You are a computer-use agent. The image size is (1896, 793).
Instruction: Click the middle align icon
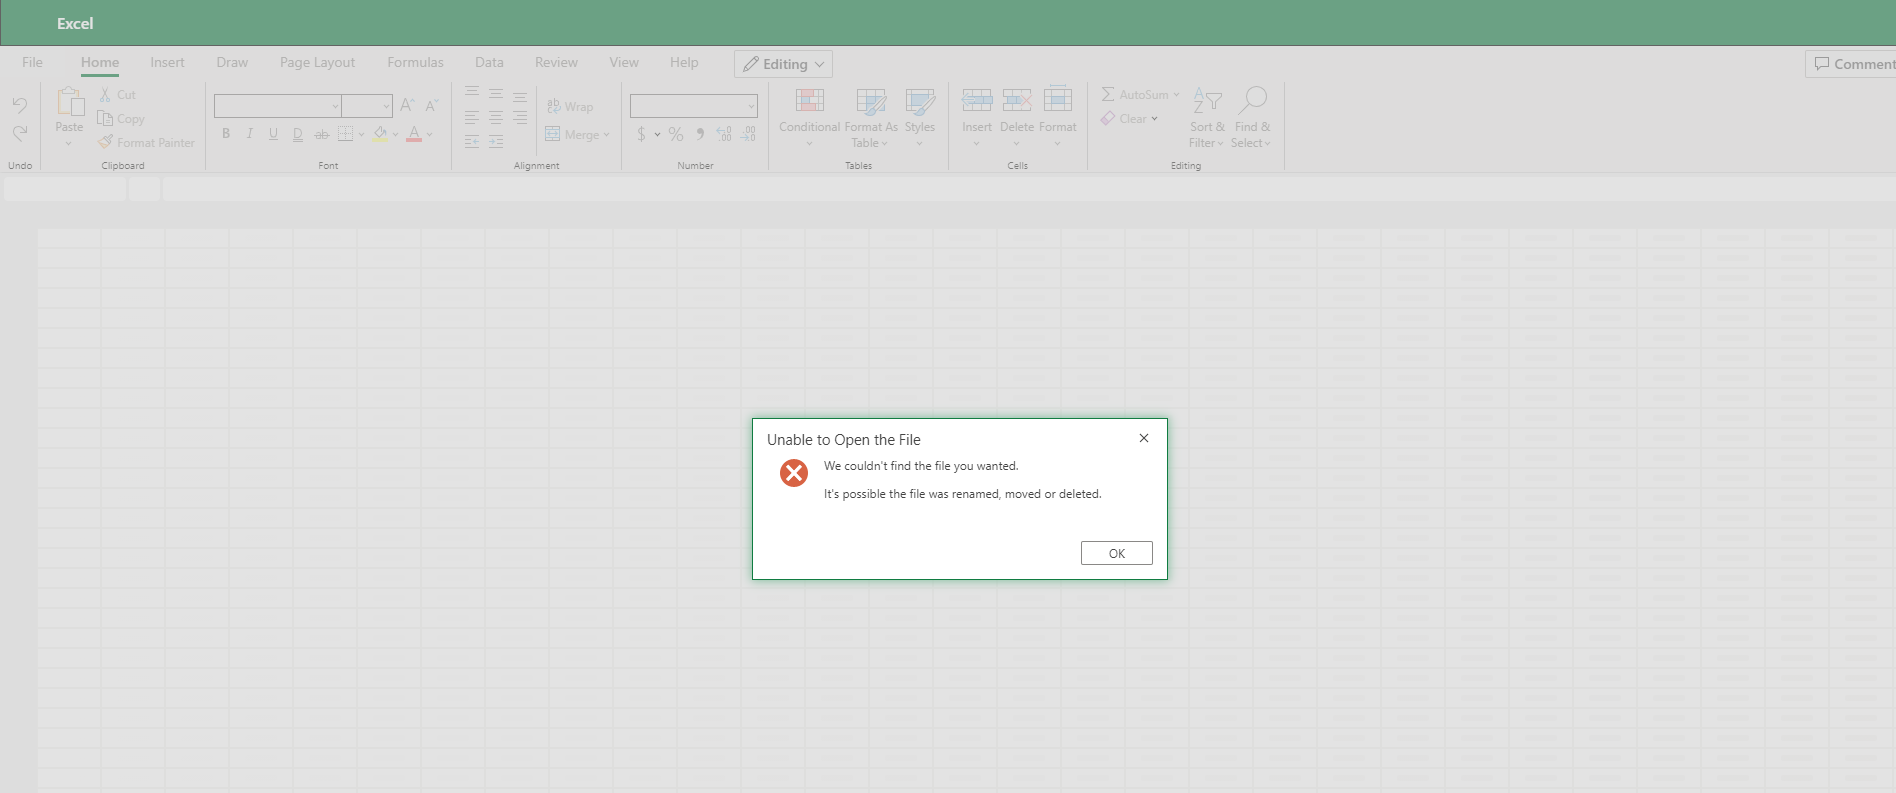(496, 95)
